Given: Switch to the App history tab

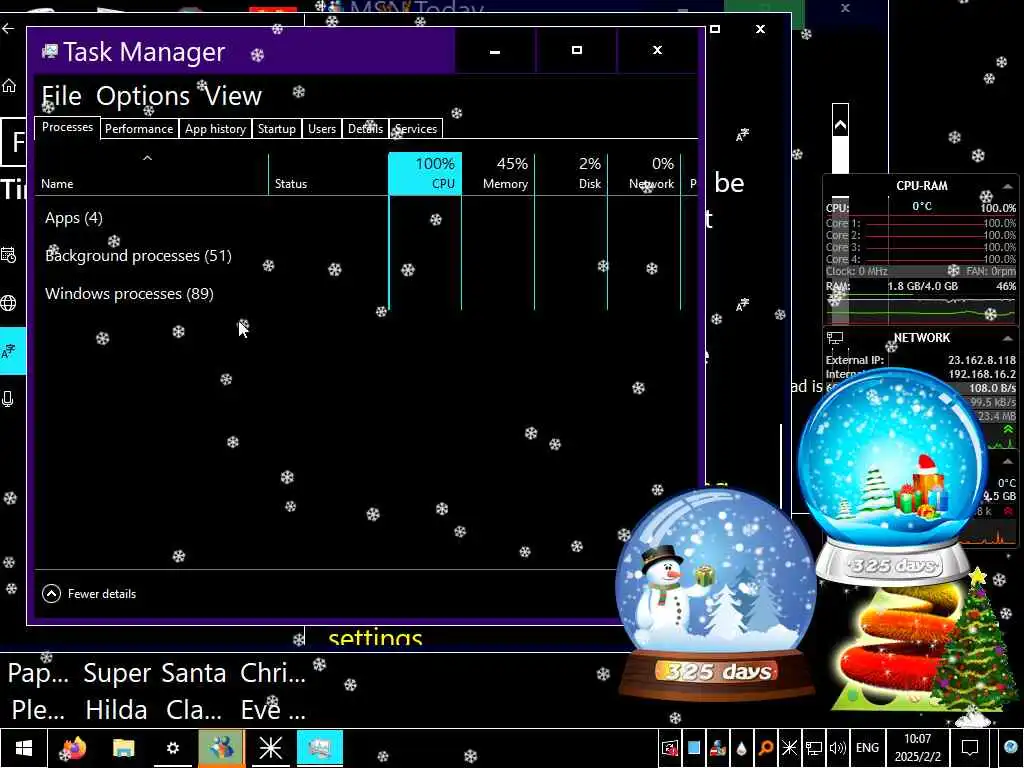Looking at the screenshot, I should tap(215, 129).
